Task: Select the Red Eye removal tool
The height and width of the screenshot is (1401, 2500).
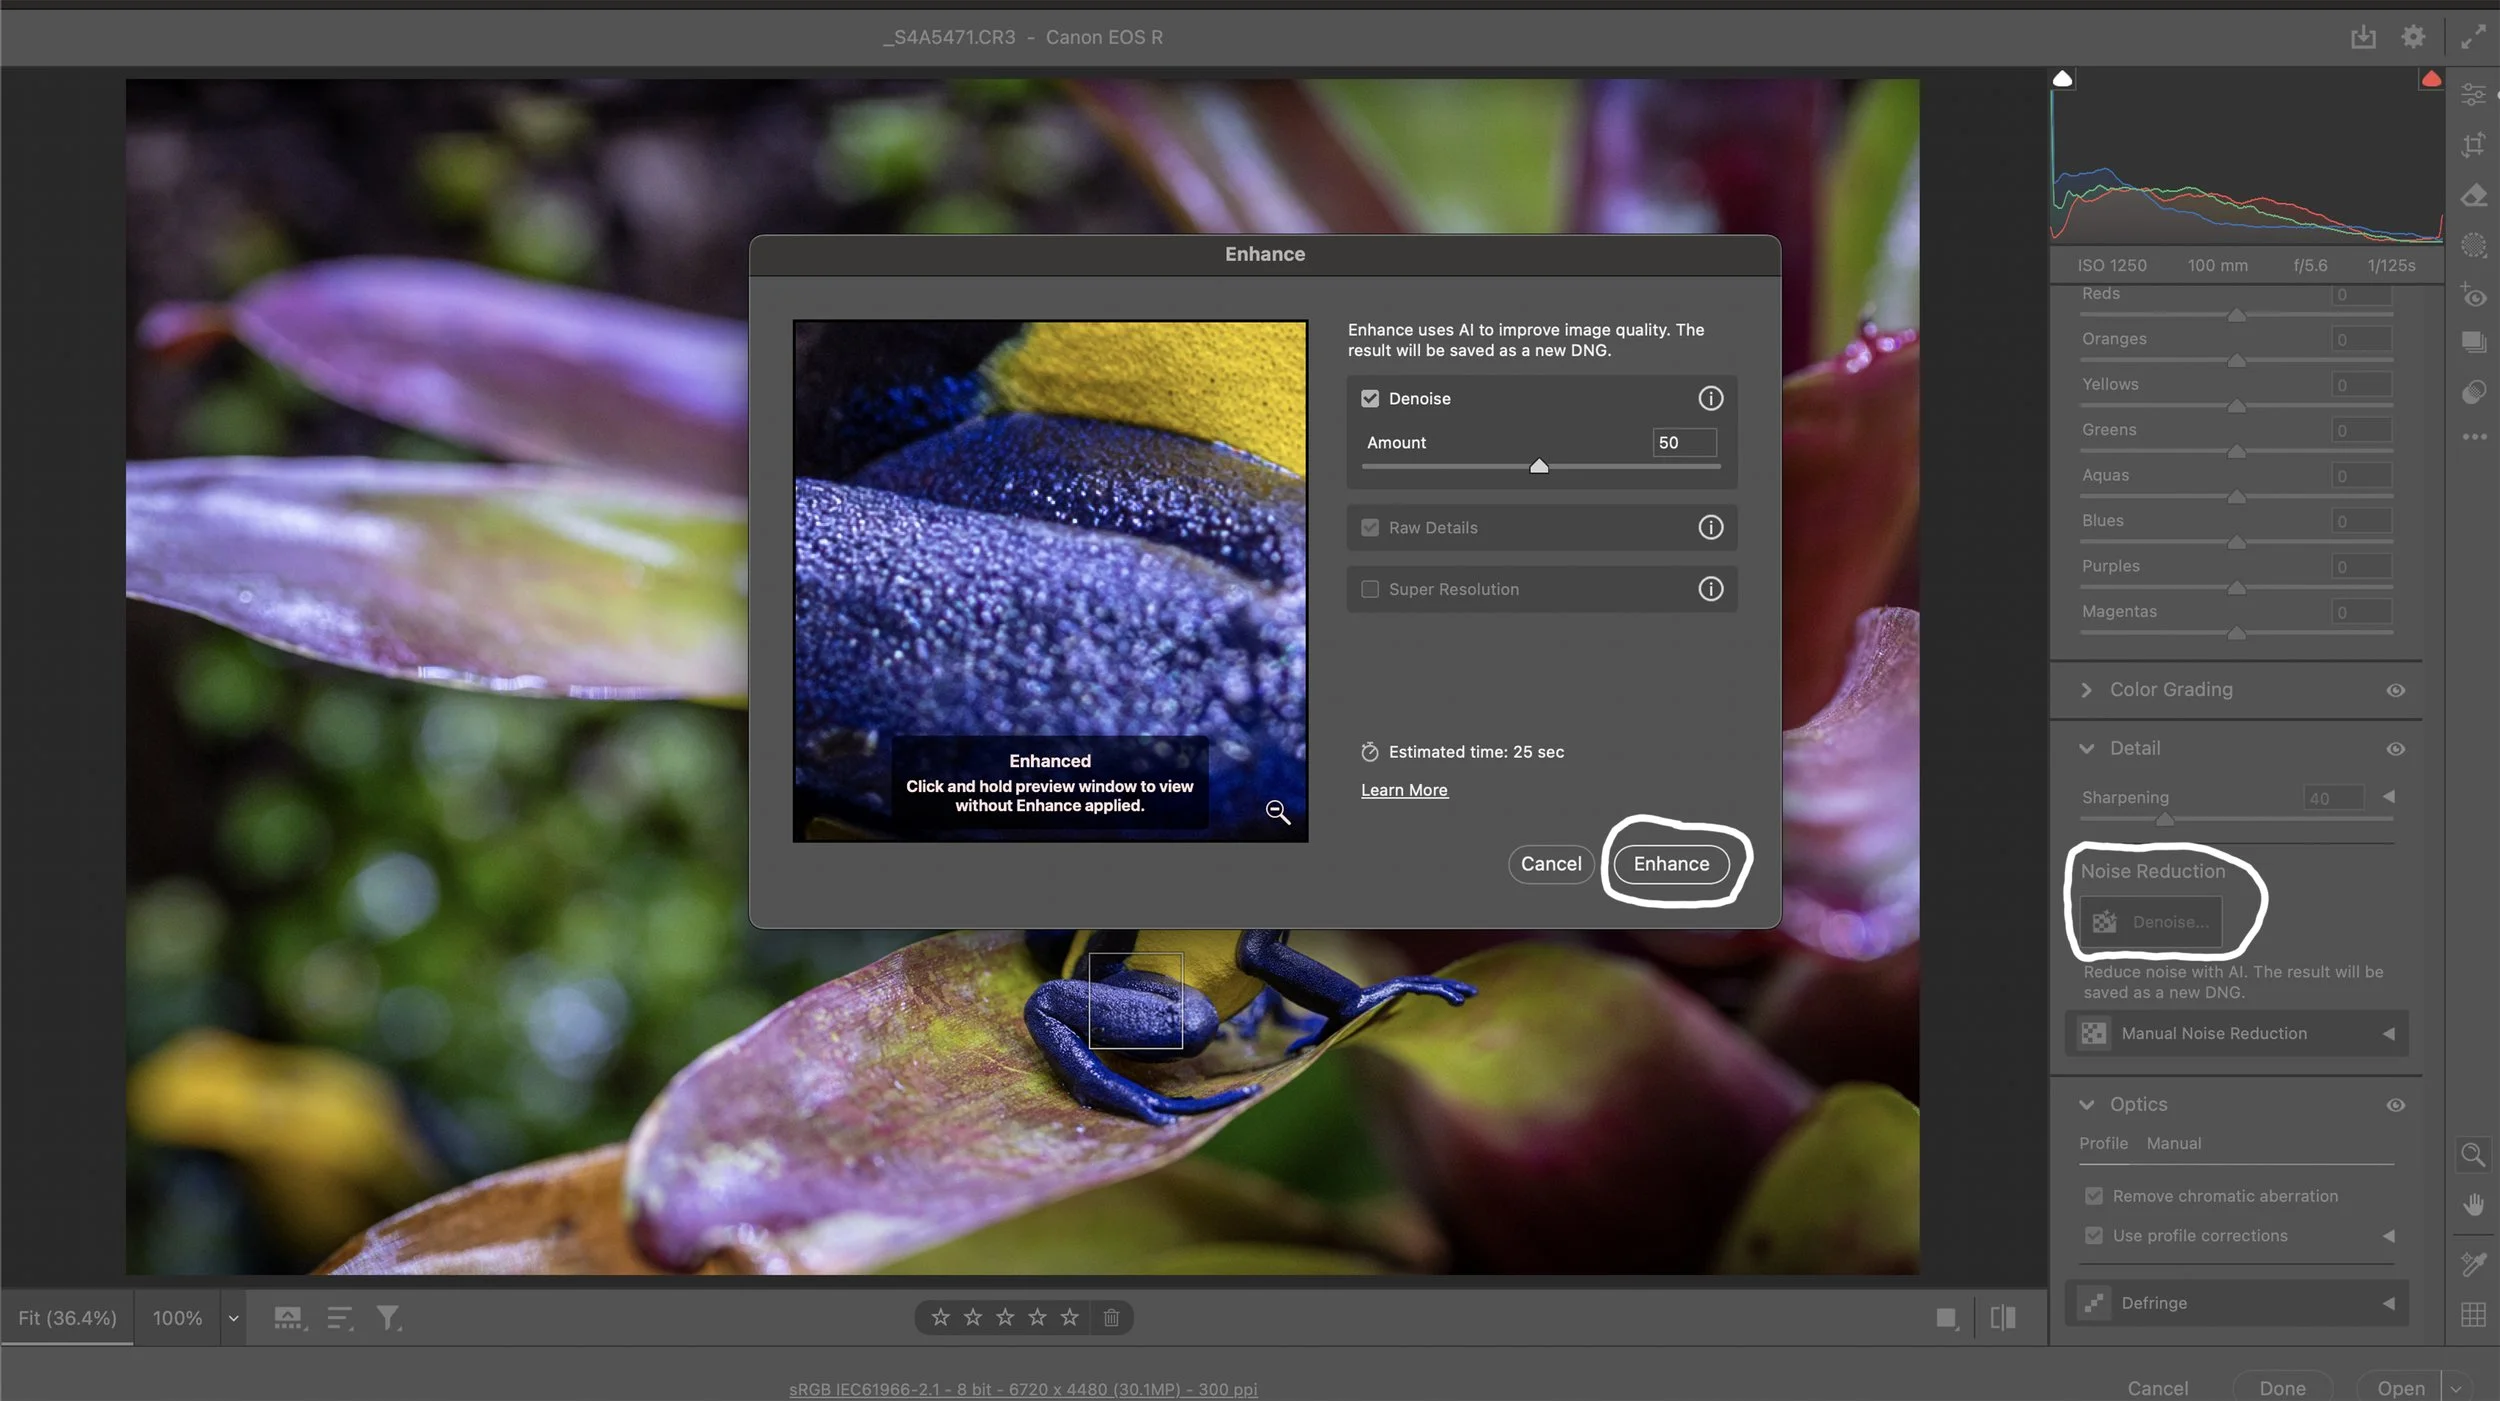Action: click(2475, 297)
